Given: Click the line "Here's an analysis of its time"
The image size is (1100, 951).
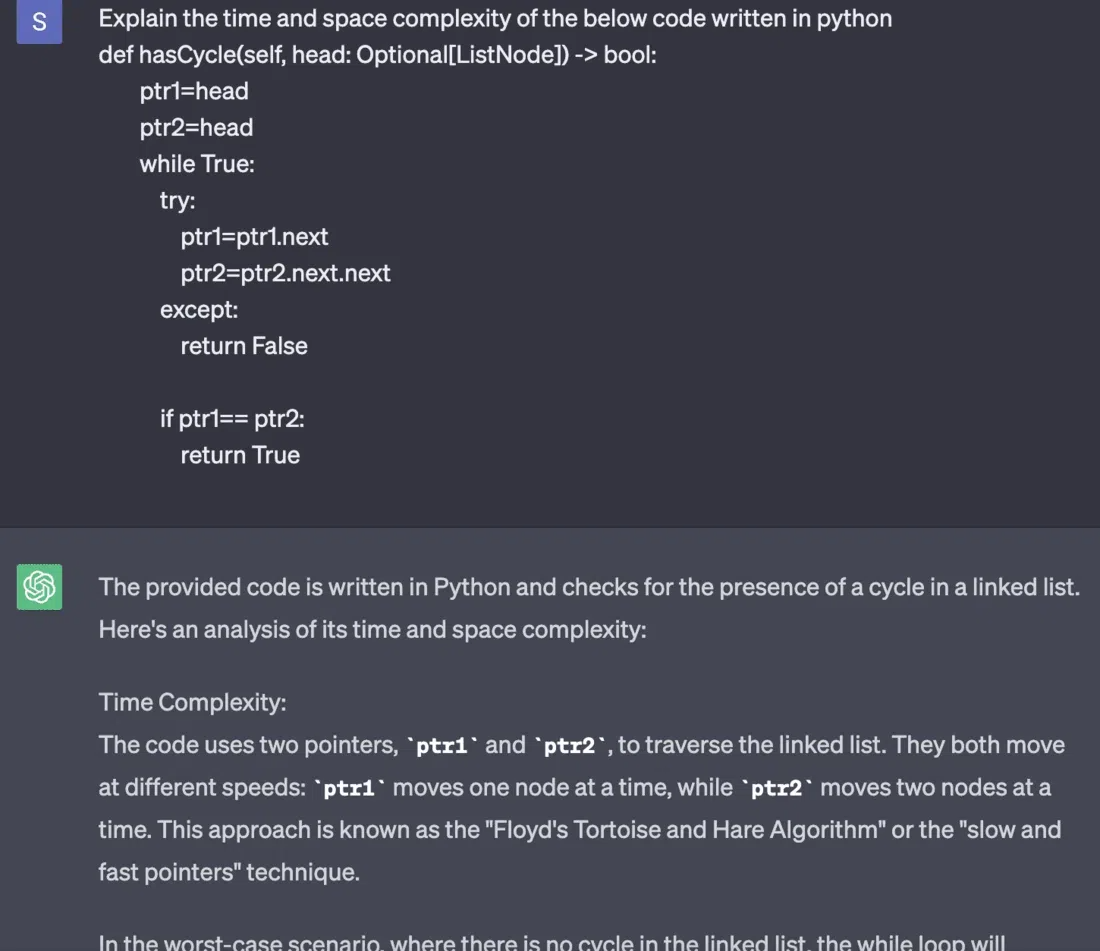Looking at the screenshot, I should click(372, 630).
